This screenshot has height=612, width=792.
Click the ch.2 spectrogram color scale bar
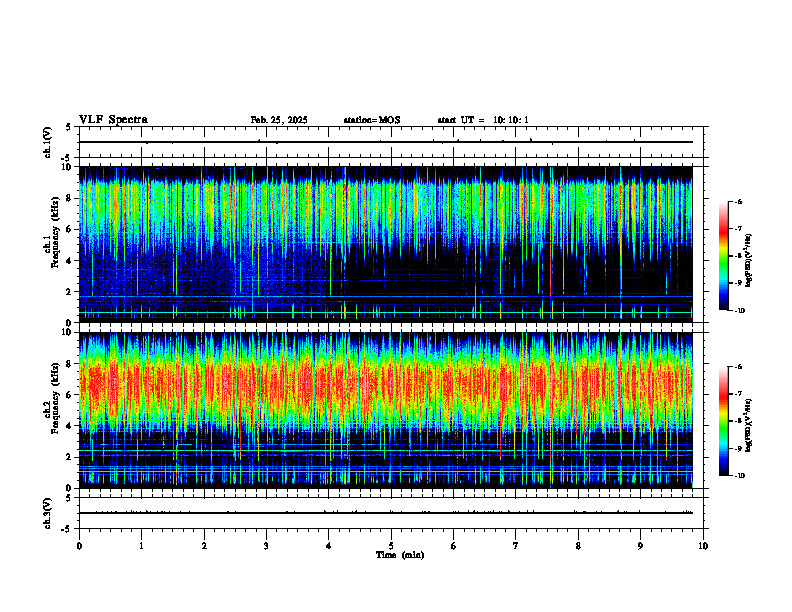tap(724, 421)
